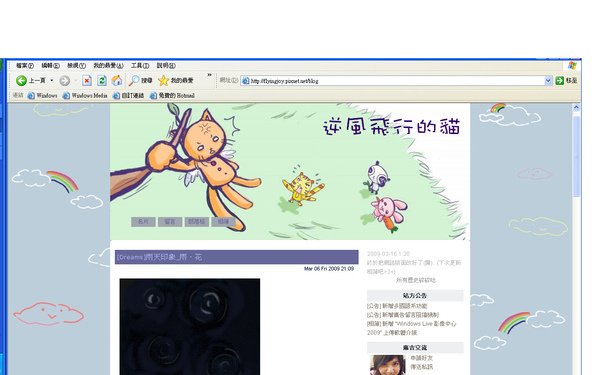Click the blog title 逆風飛行的貓
Image resolution: width=600 pixels, height=375 pixels.
391,127
